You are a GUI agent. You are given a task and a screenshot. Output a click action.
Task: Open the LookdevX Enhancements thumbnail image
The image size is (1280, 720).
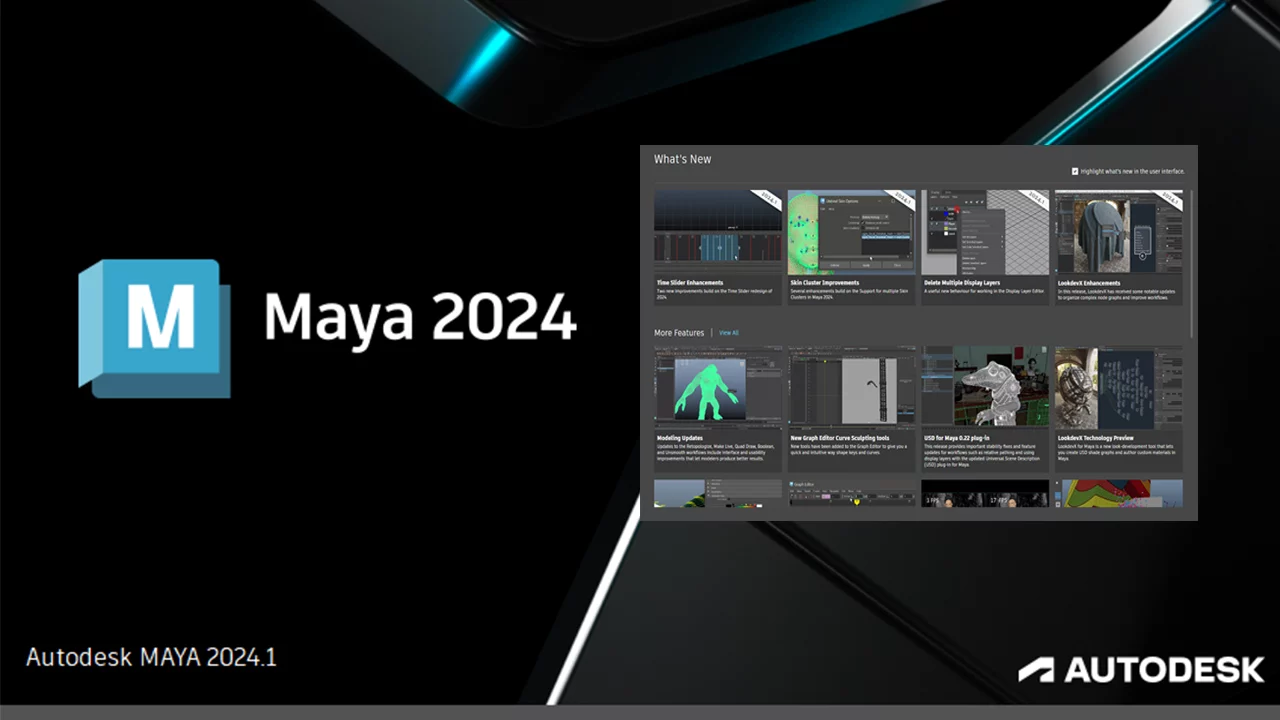click(1118, 232)
